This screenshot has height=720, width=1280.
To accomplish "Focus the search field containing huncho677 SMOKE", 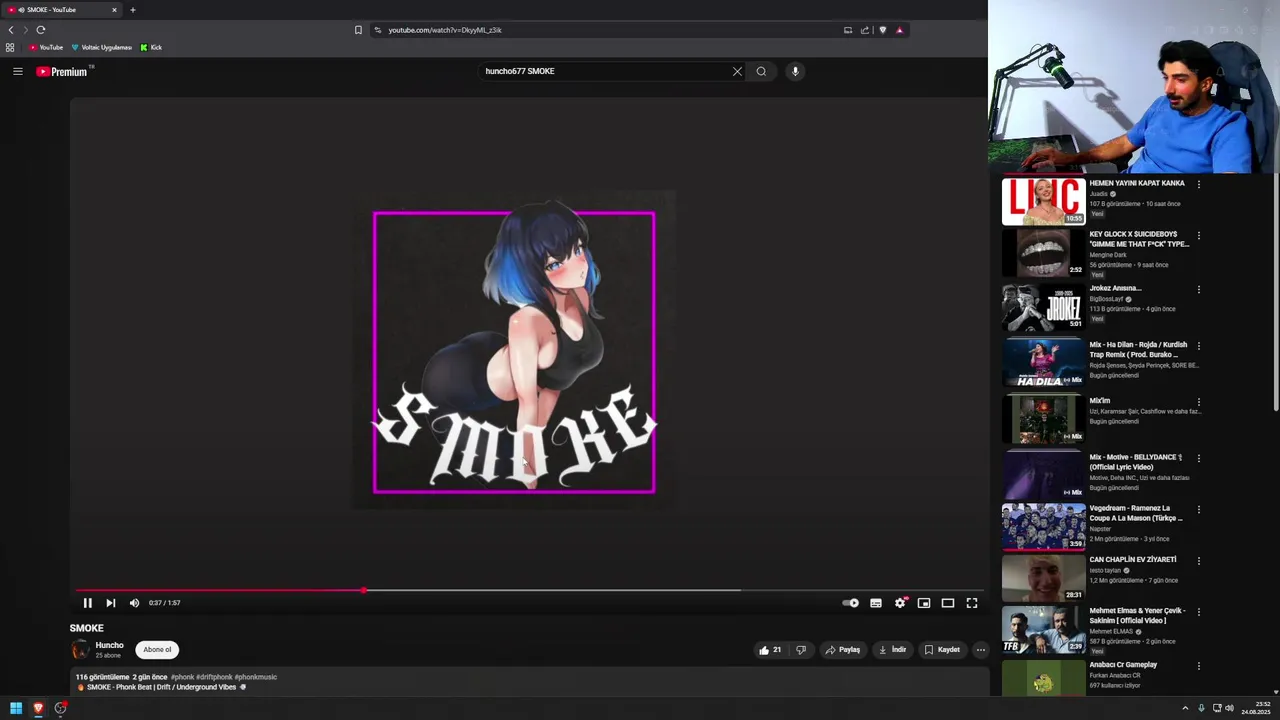I will [605, 71].
